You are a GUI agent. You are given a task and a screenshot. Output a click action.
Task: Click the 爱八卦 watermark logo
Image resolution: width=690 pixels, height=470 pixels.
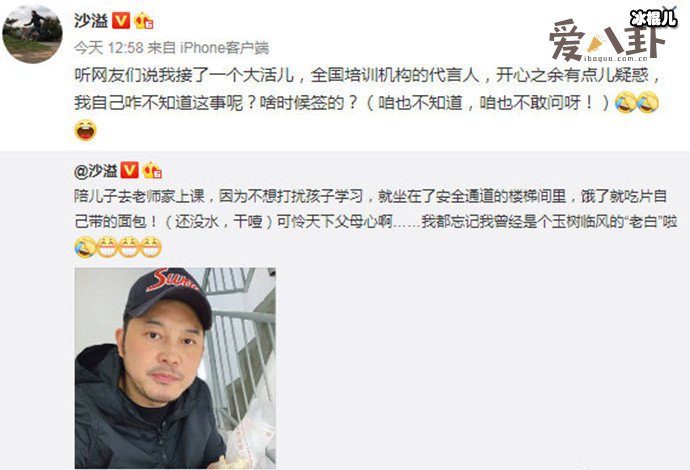[606, 42]
